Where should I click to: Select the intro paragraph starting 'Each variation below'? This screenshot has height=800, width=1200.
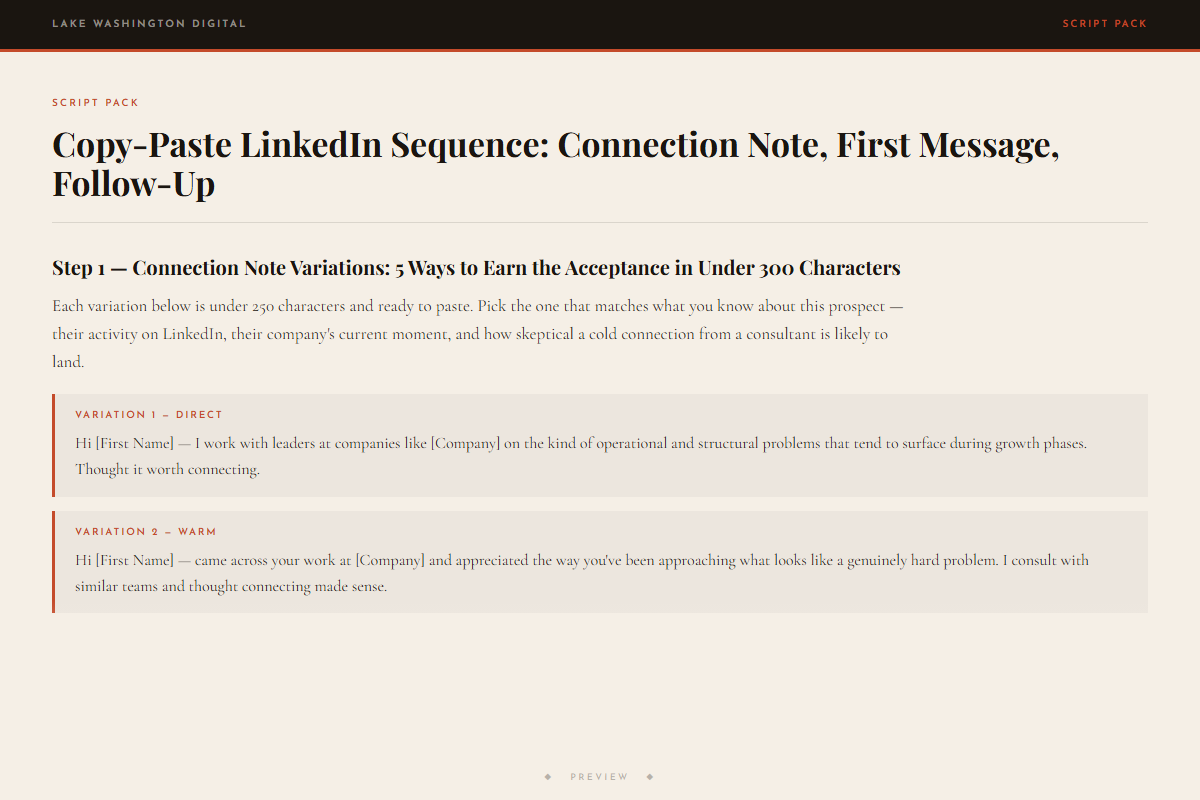point(478,334)
